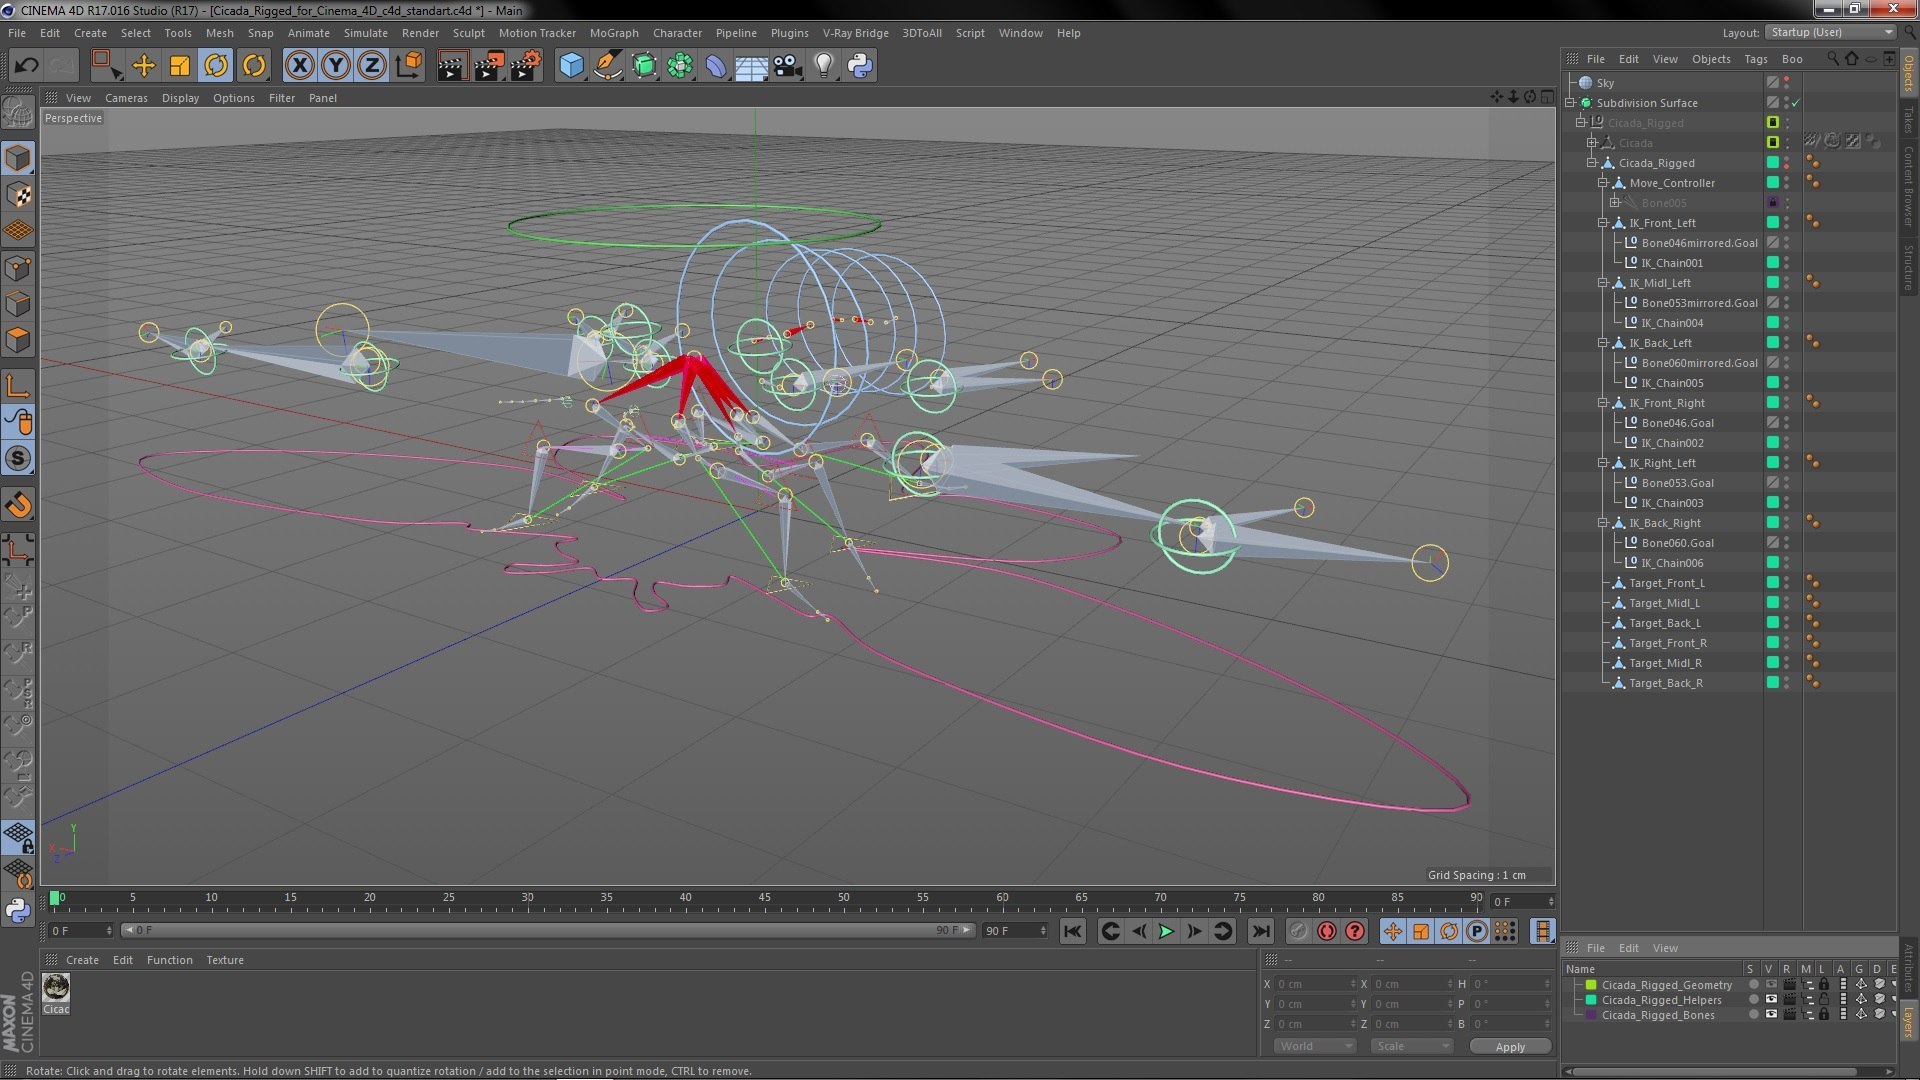Toggle Subdivision Surface enable checkmark
This screenshot has width=1920, height=1080.
pos(1796,103)
